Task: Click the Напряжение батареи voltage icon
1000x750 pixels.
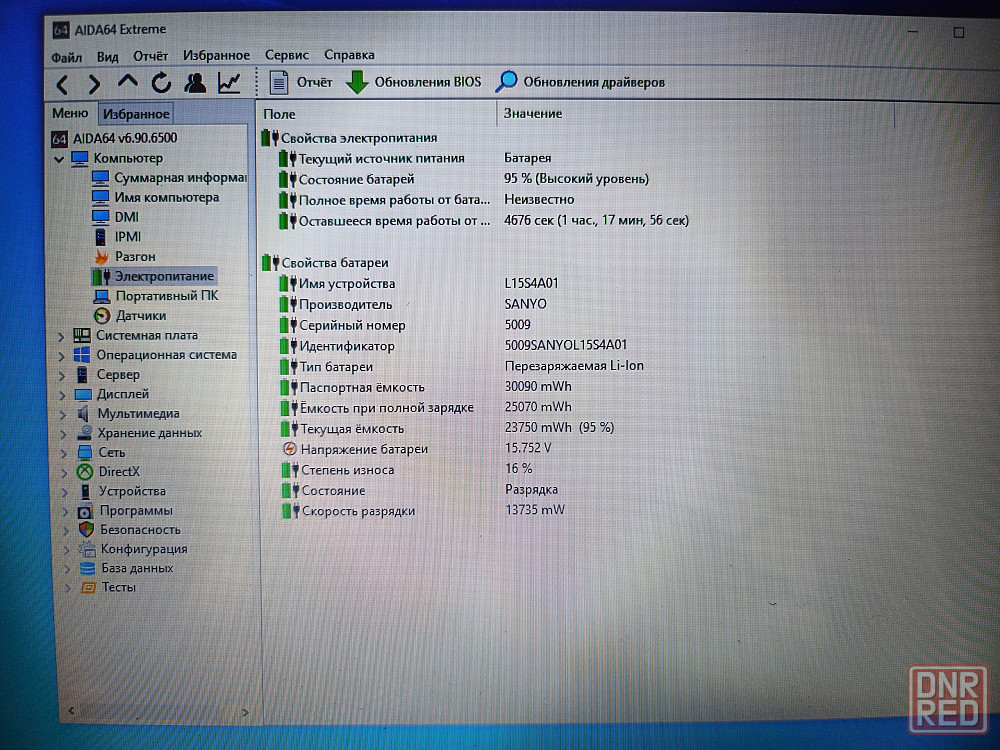Action: pyautogui.click(x=289, y=449)
